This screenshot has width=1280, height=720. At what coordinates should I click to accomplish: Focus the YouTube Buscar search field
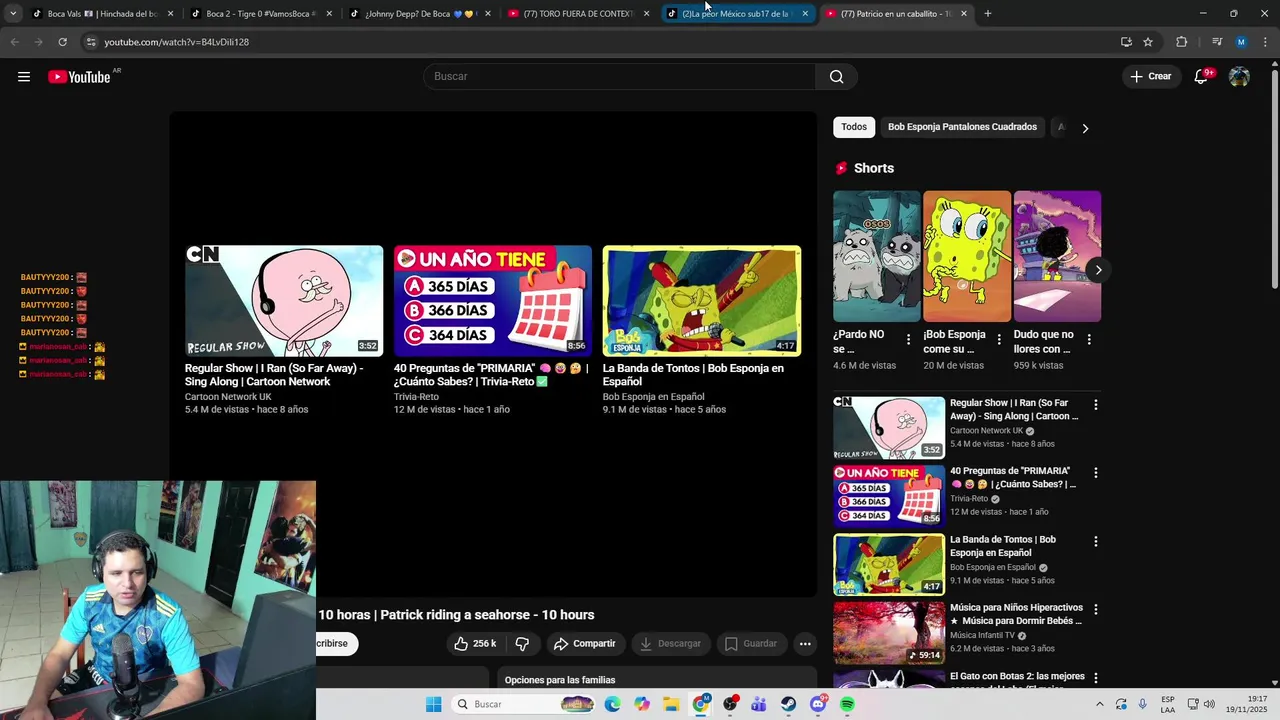tap(620, 77)
